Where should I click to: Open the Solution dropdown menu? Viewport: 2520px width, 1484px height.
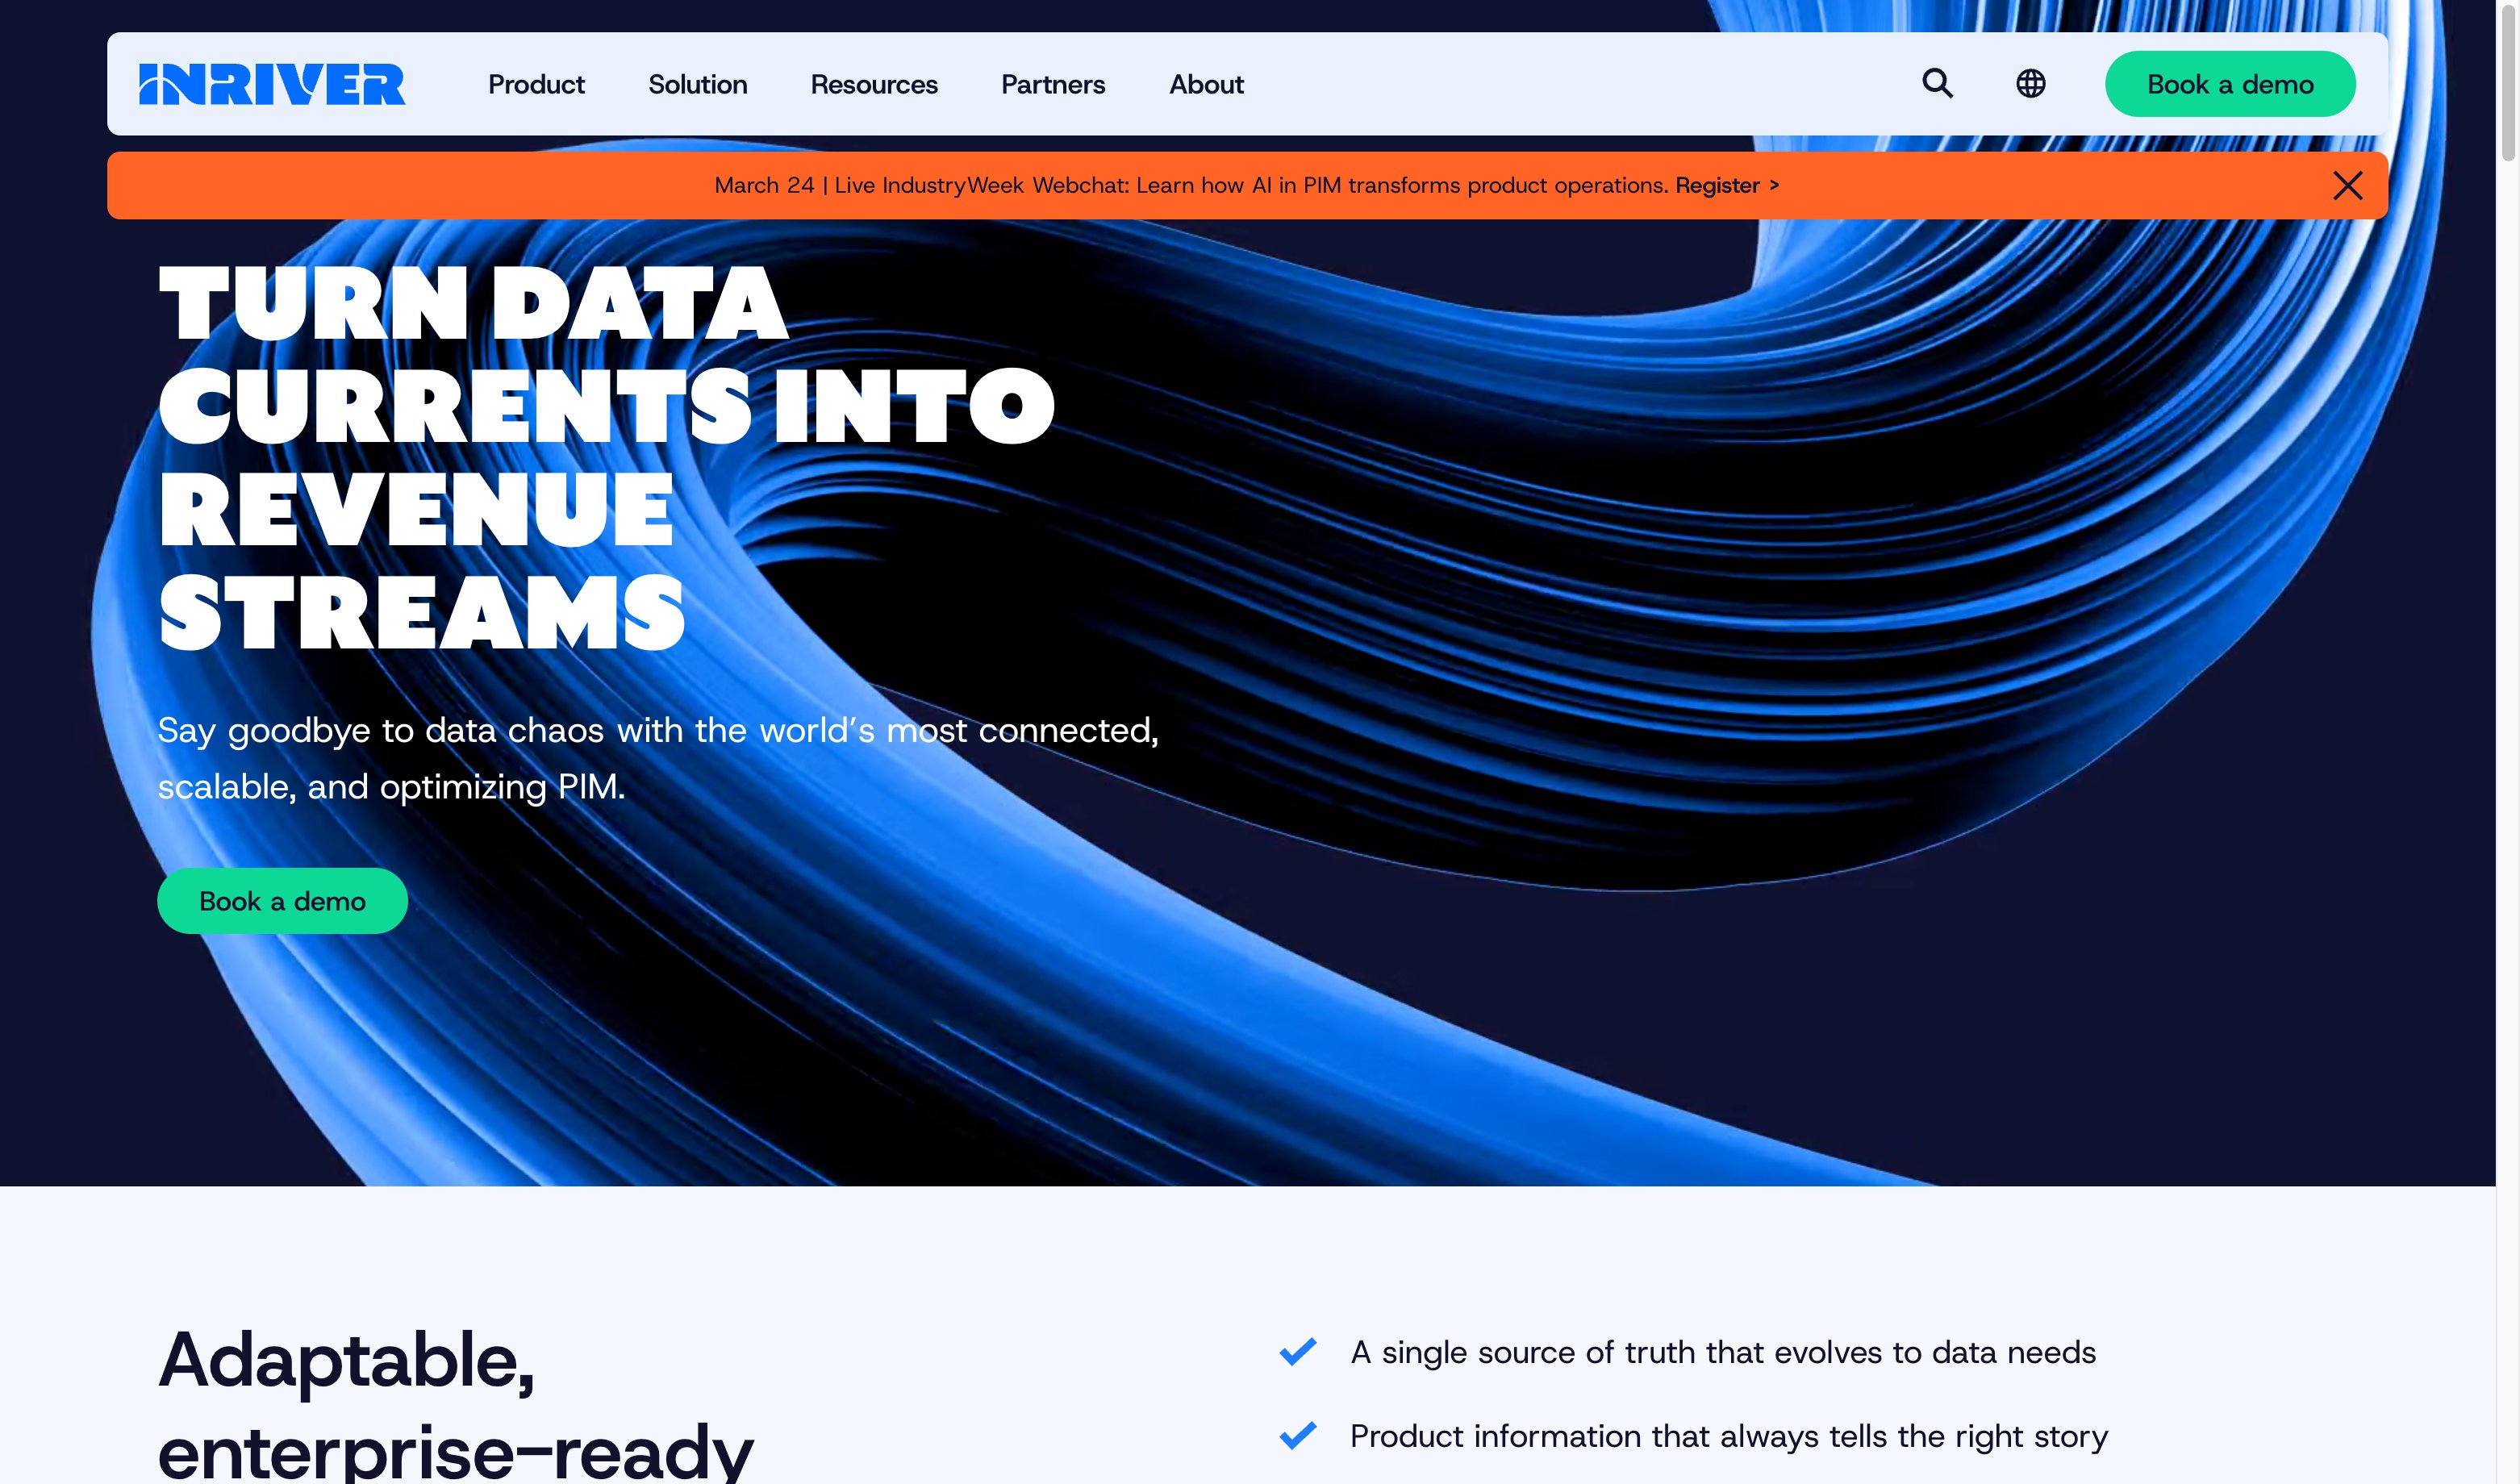pyautogui.click(x=698, y=84)
